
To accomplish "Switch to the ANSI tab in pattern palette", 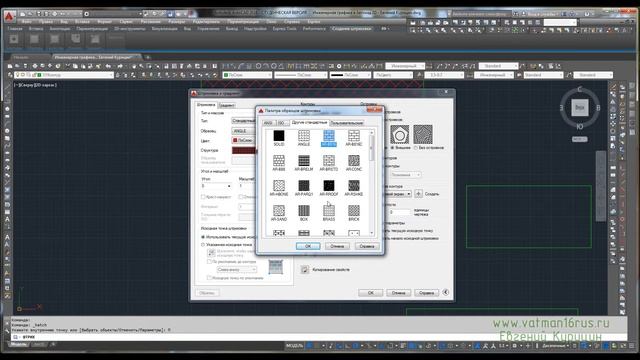I will point(268,123).
